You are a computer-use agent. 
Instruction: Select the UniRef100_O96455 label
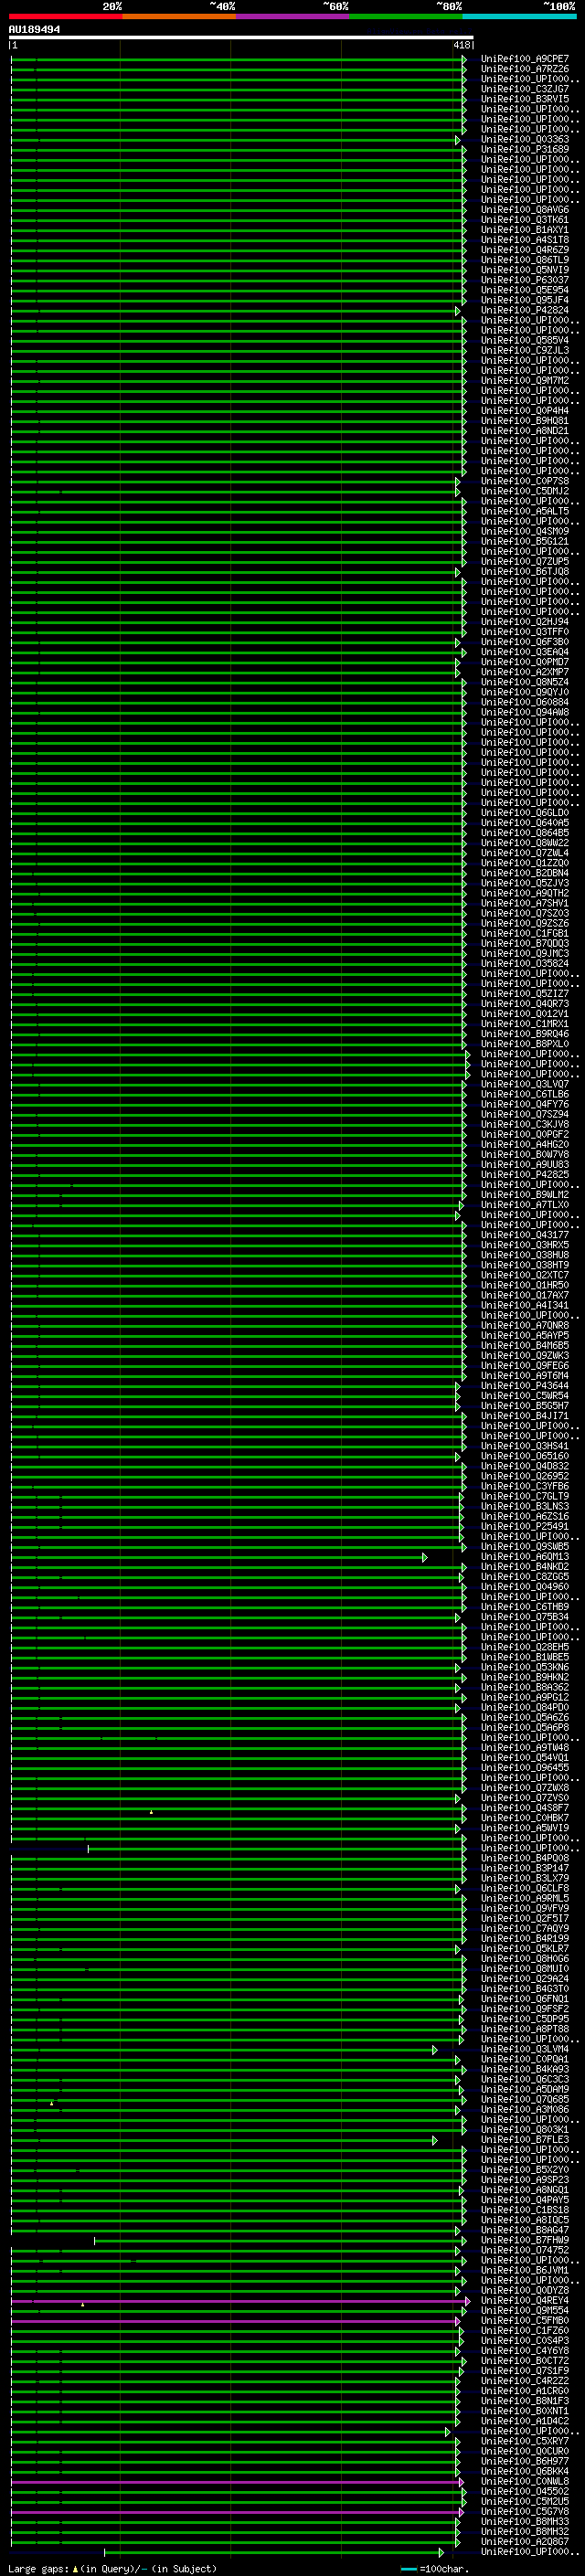pos(524,1768)
